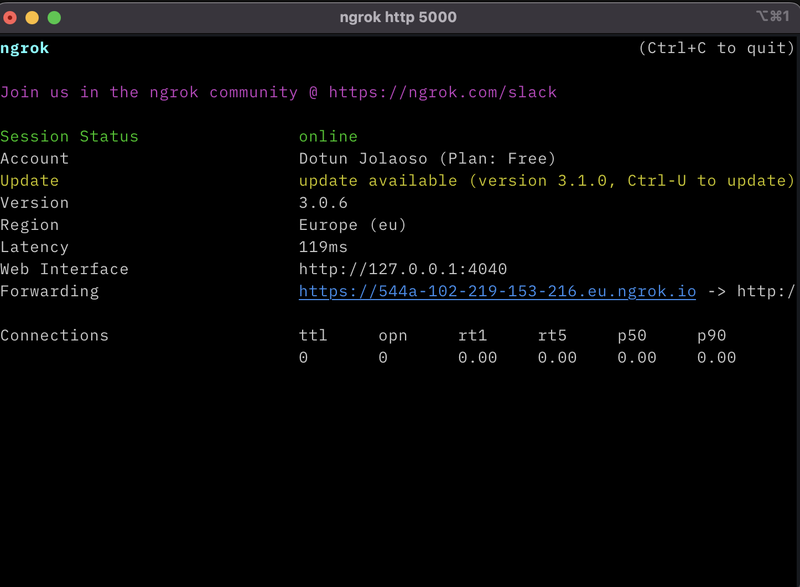Click the Session Status label
This screenshot has width=800, height=587.
click(x=69, y=136)
